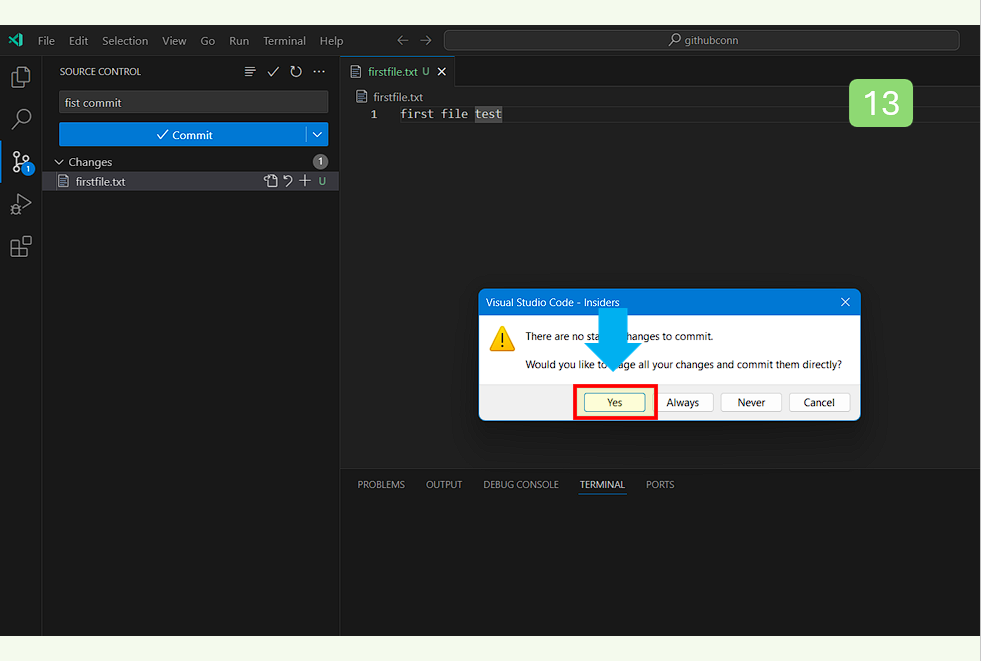Click the firstfile.txt breadcrumb in editor

click(398, 97)
